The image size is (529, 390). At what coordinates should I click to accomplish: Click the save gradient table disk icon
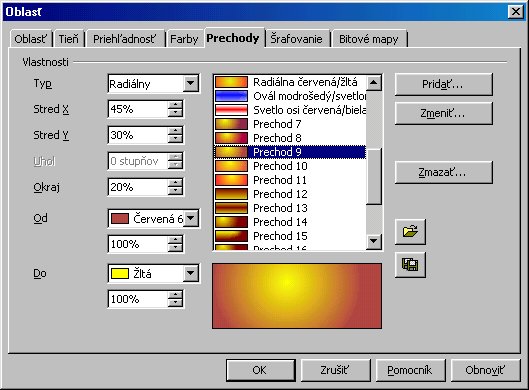(x=410, y=264)
